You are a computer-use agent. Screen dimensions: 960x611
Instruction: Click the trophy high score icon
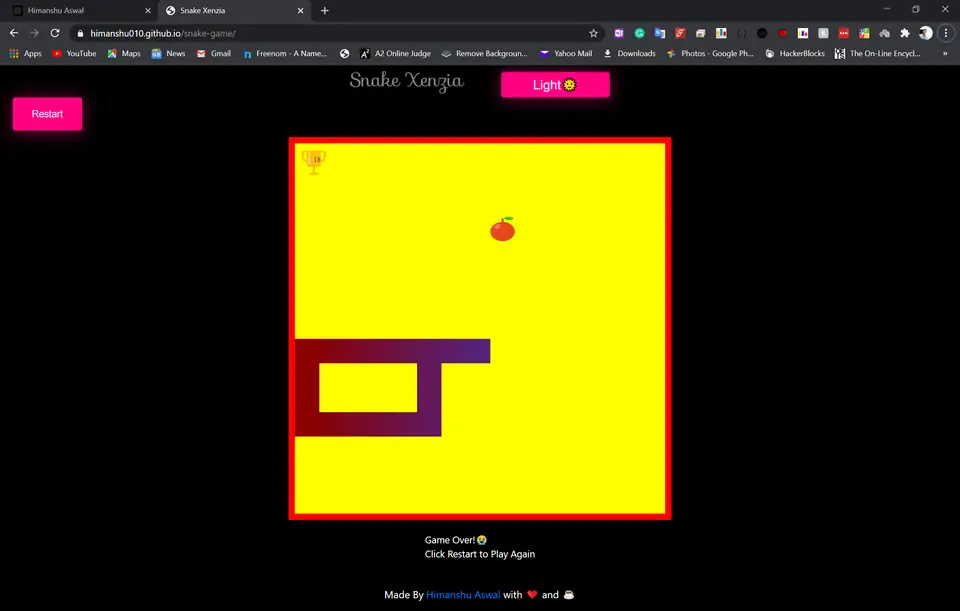tap(314, 162)
